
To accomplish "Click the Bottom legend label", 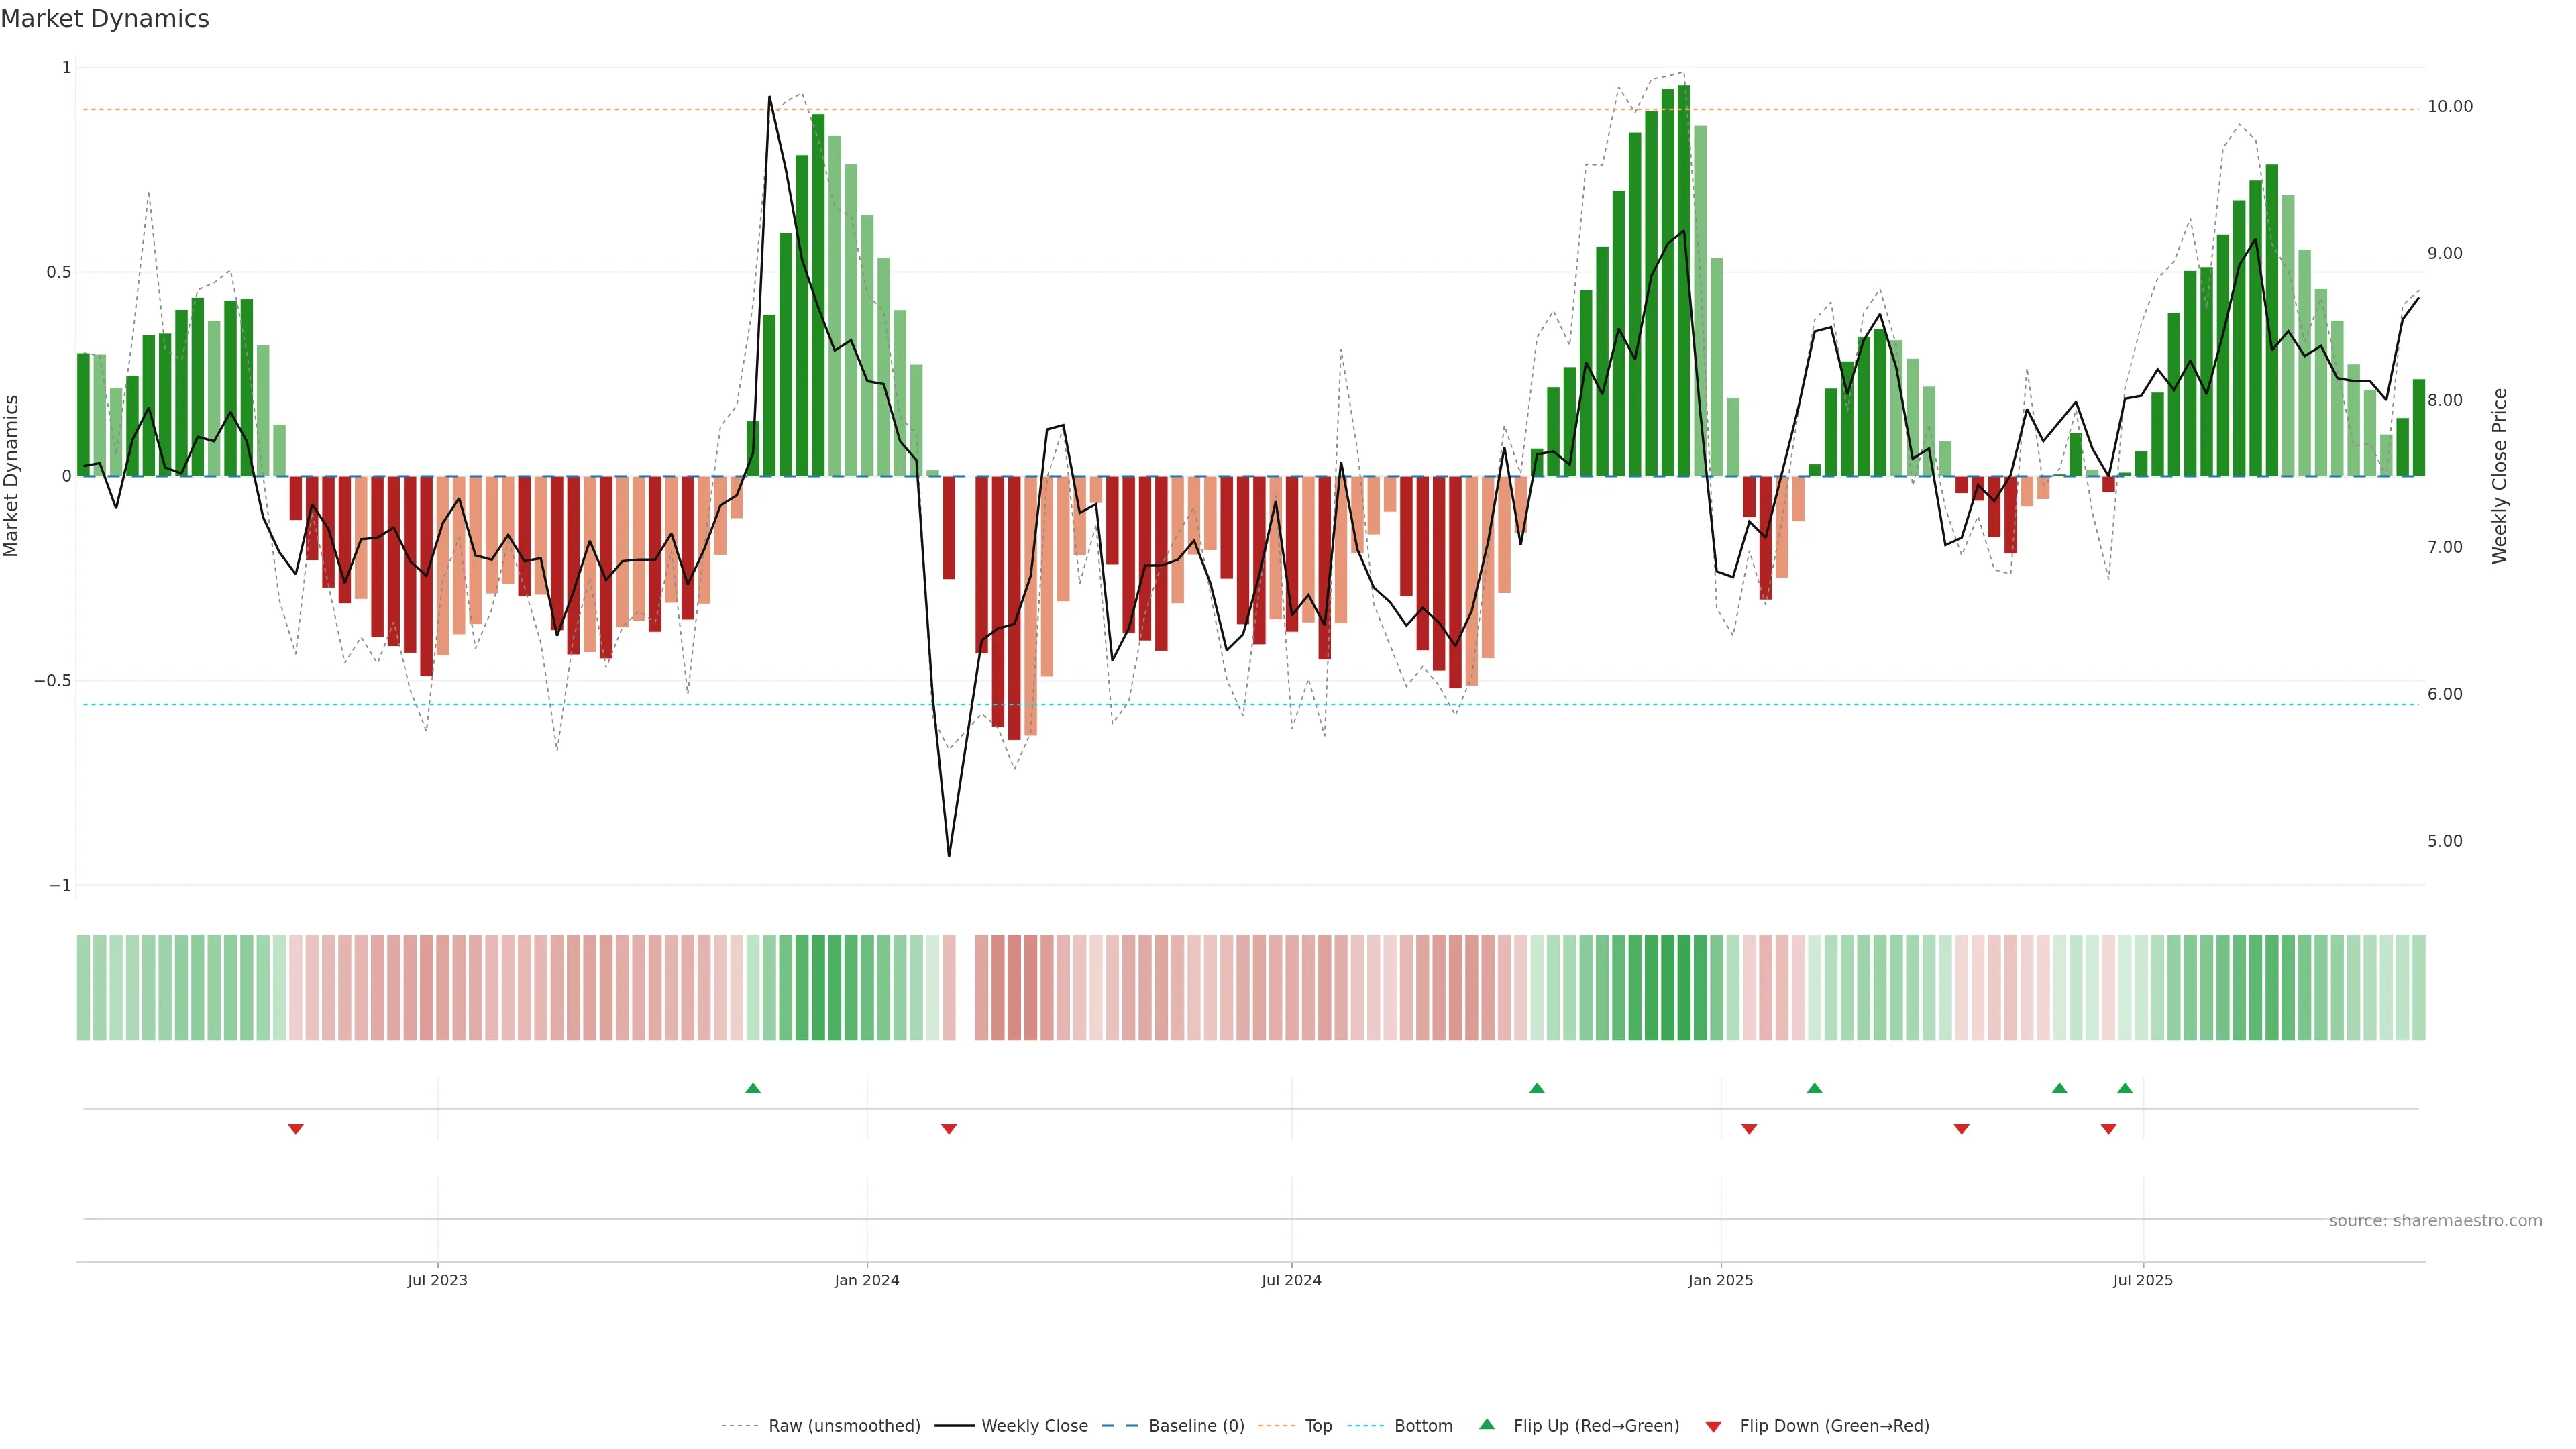I will tap(1423, 1426).
